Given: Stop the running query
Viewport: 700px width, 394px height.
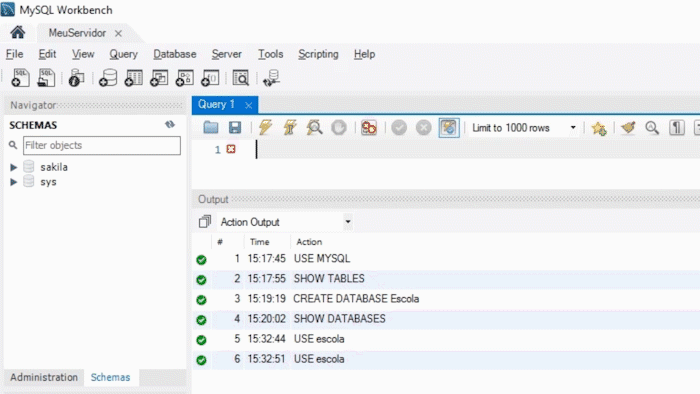Looking at the screenshot, I should point(339,128).
